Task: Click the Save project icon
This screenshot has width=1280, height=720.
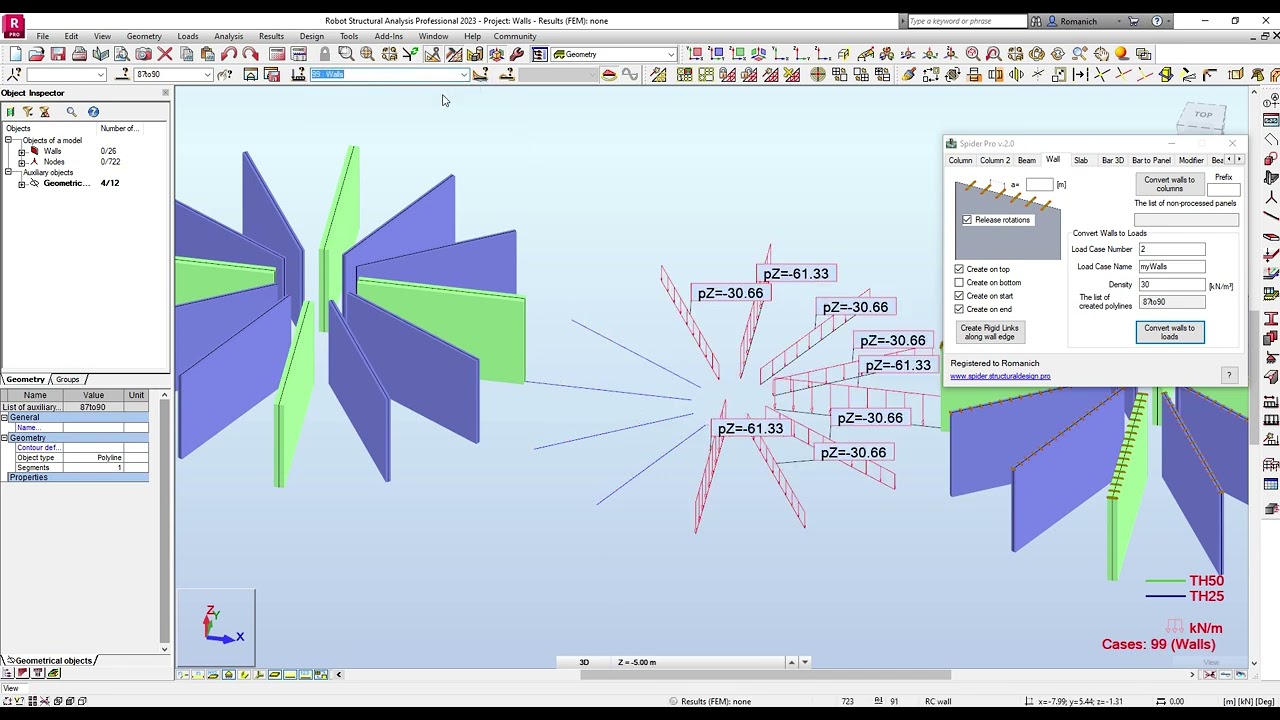Action: (x=58, y=54)
